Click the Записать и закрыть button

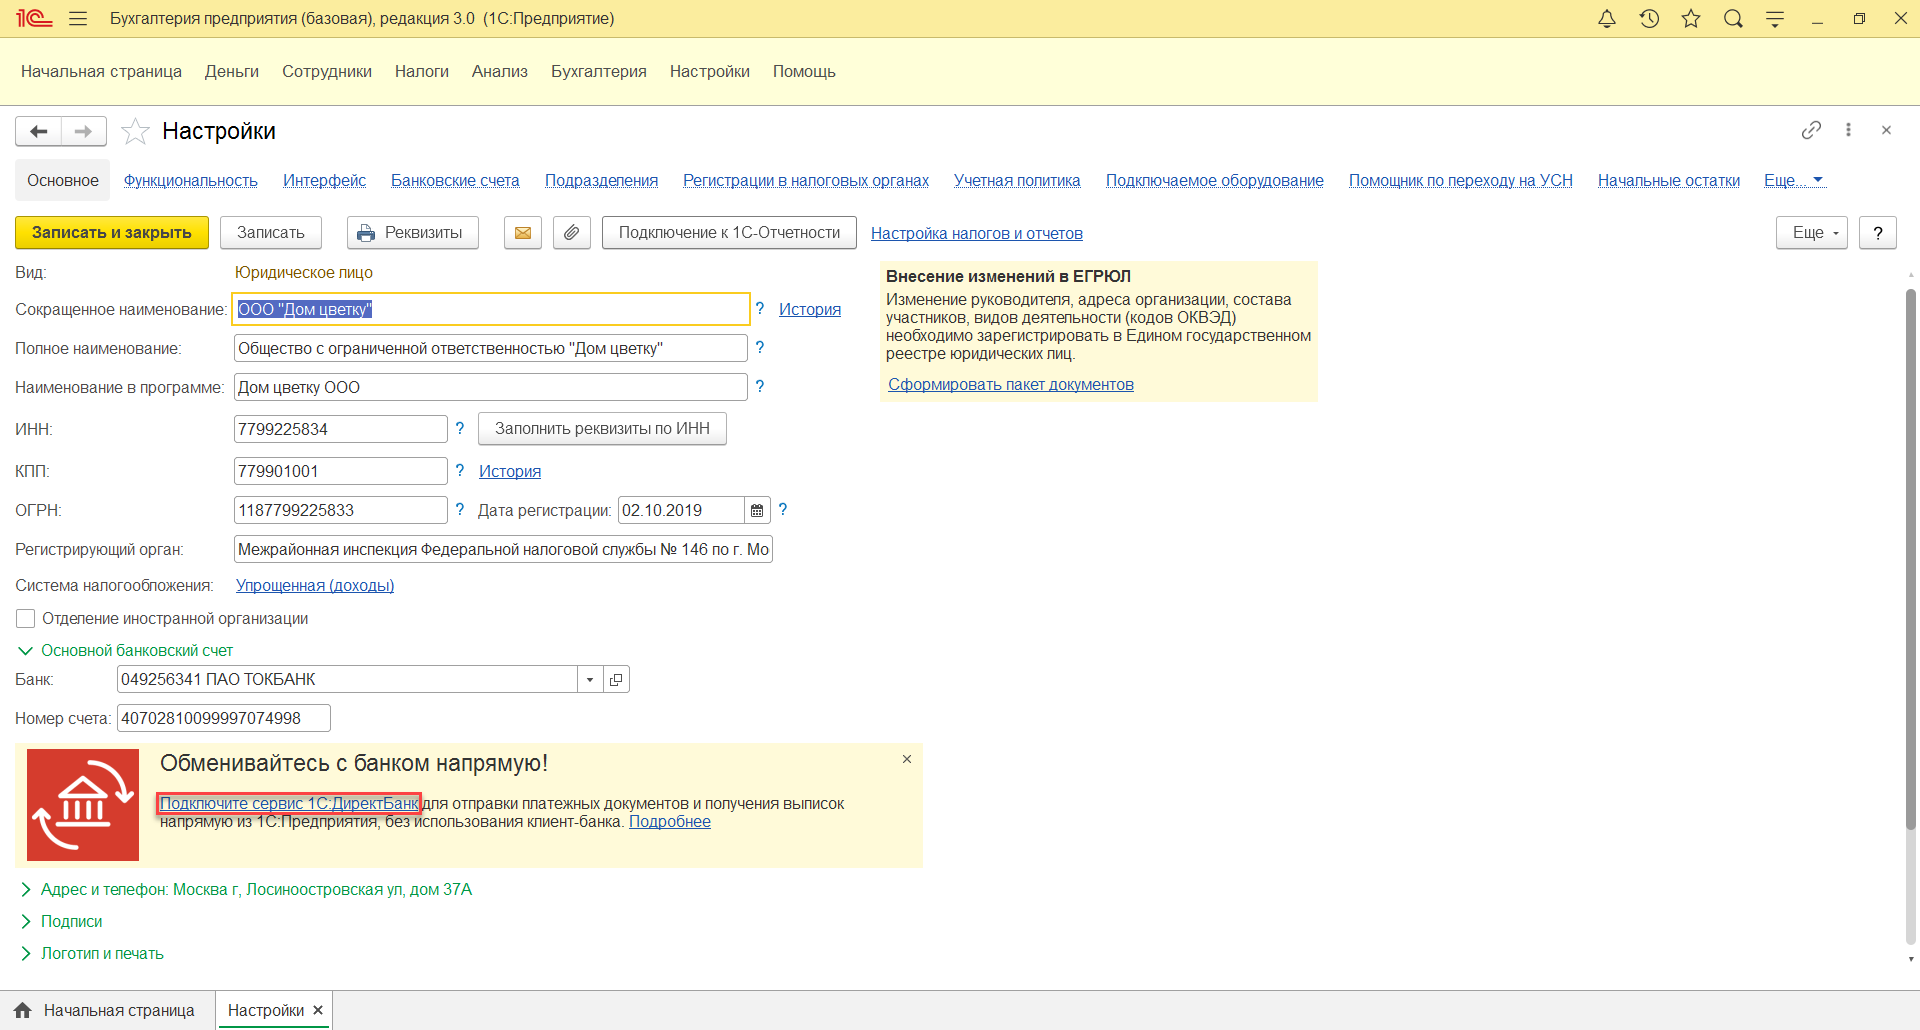tap(112, 233)
